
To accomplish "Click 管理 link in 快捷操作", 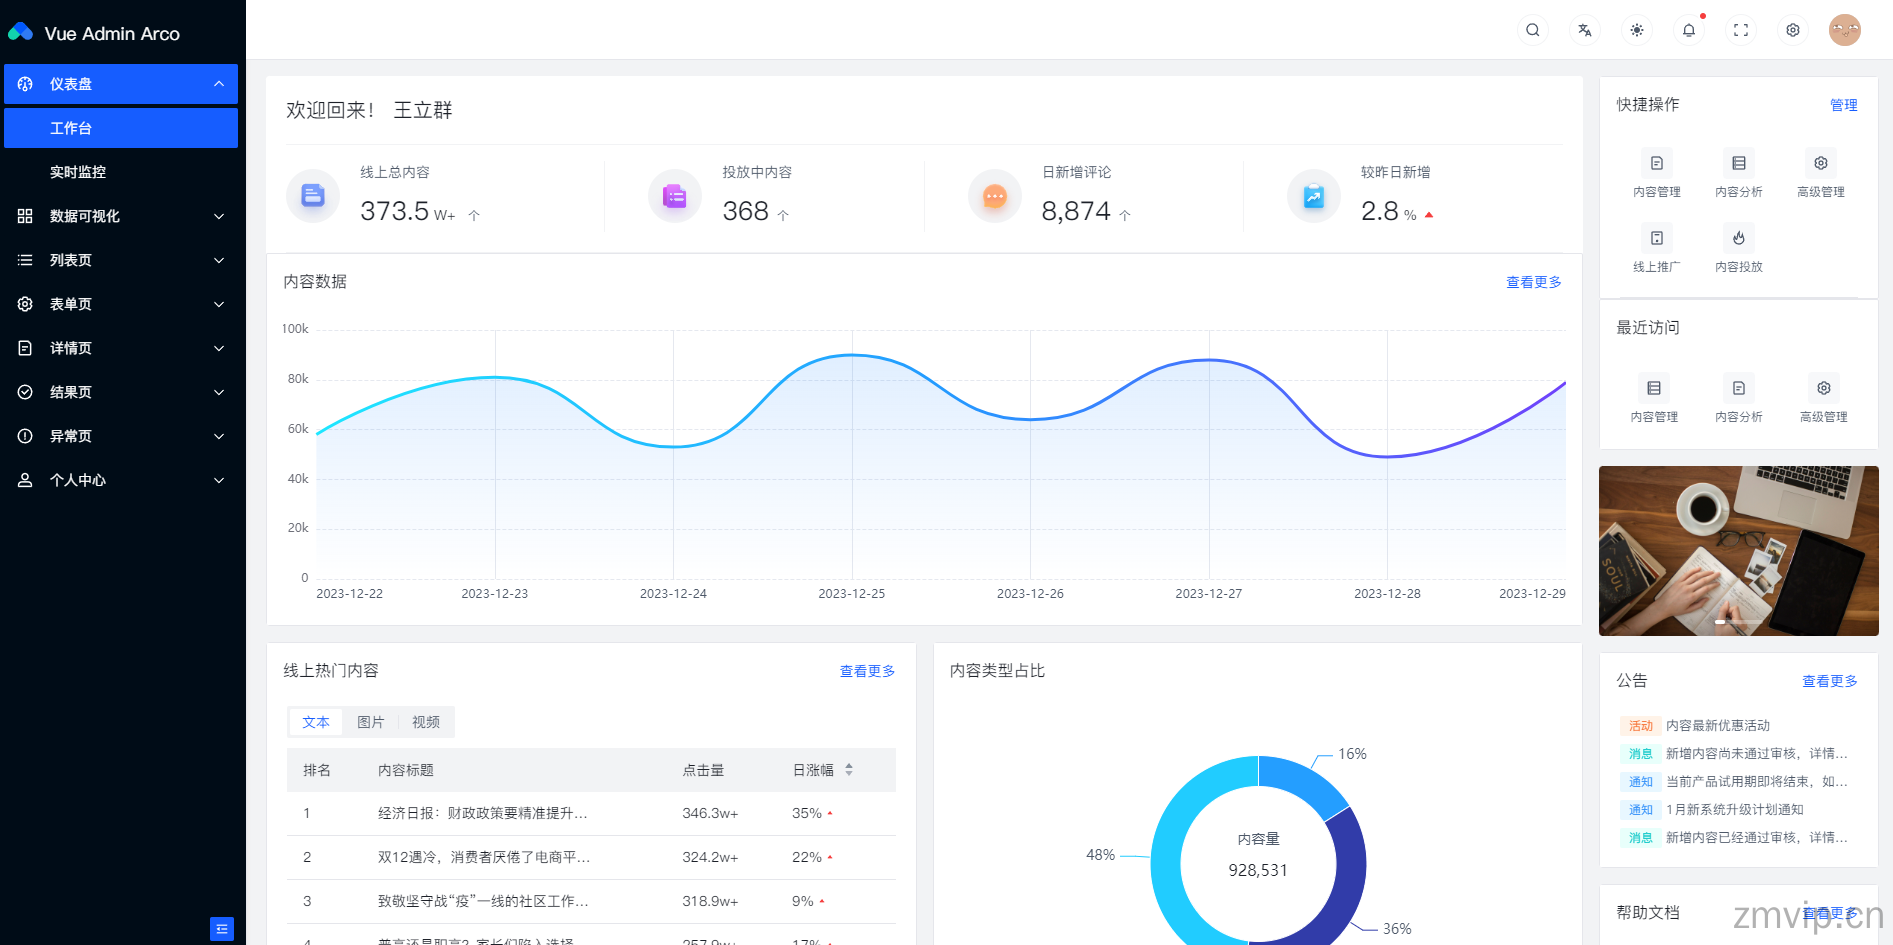I will point(1844,105).
